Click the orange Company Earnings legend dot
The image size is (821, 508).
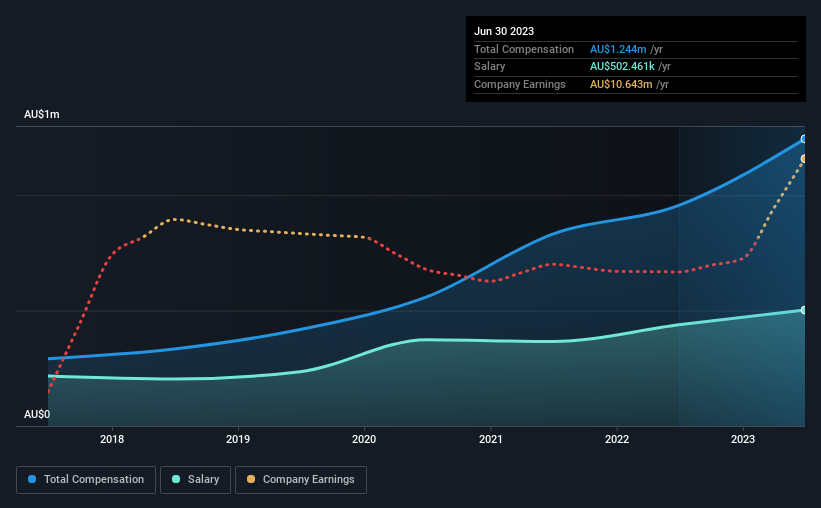(x=251, y=479)
